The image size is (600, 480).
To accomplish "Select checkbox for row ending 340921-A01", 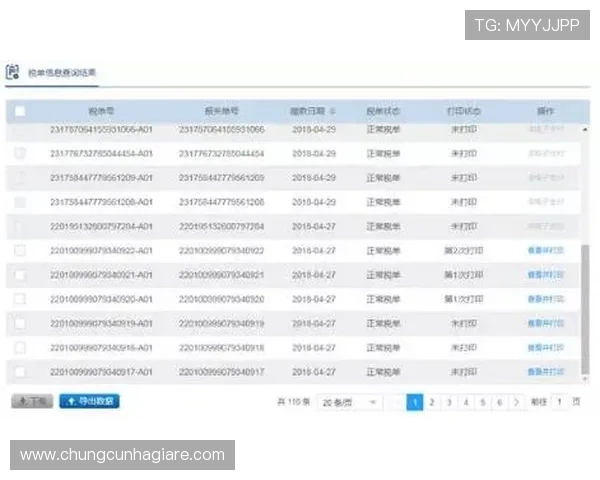I will (20, 275).
